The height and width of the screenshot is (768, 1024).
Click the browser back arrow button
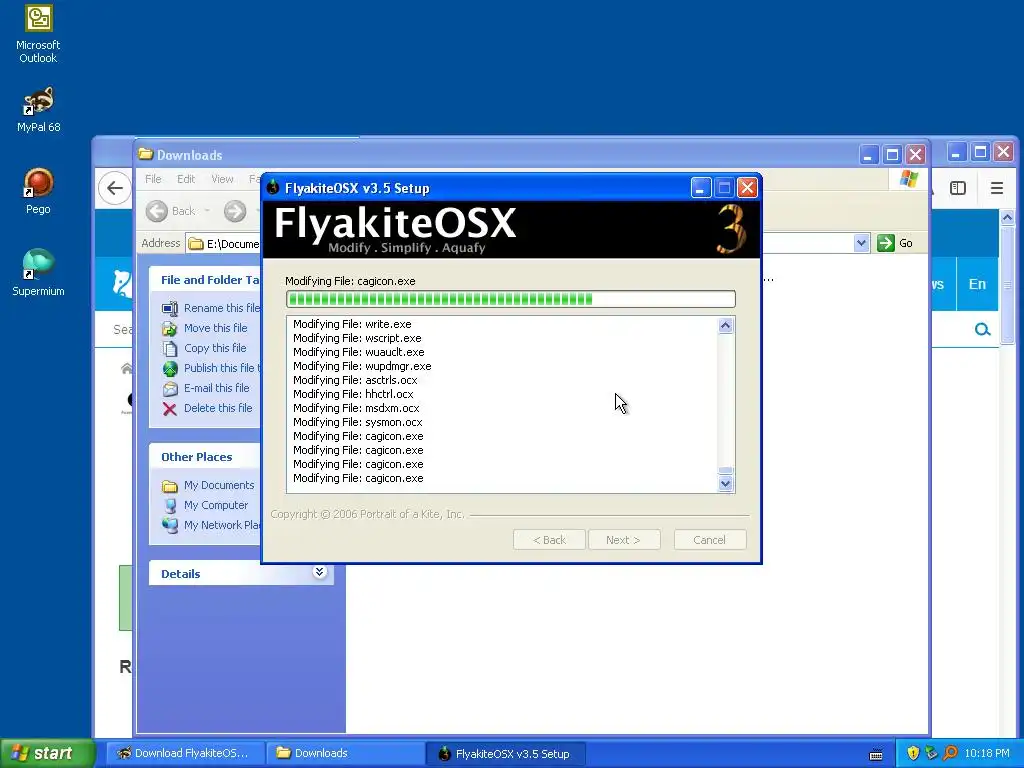coord(115,188)
